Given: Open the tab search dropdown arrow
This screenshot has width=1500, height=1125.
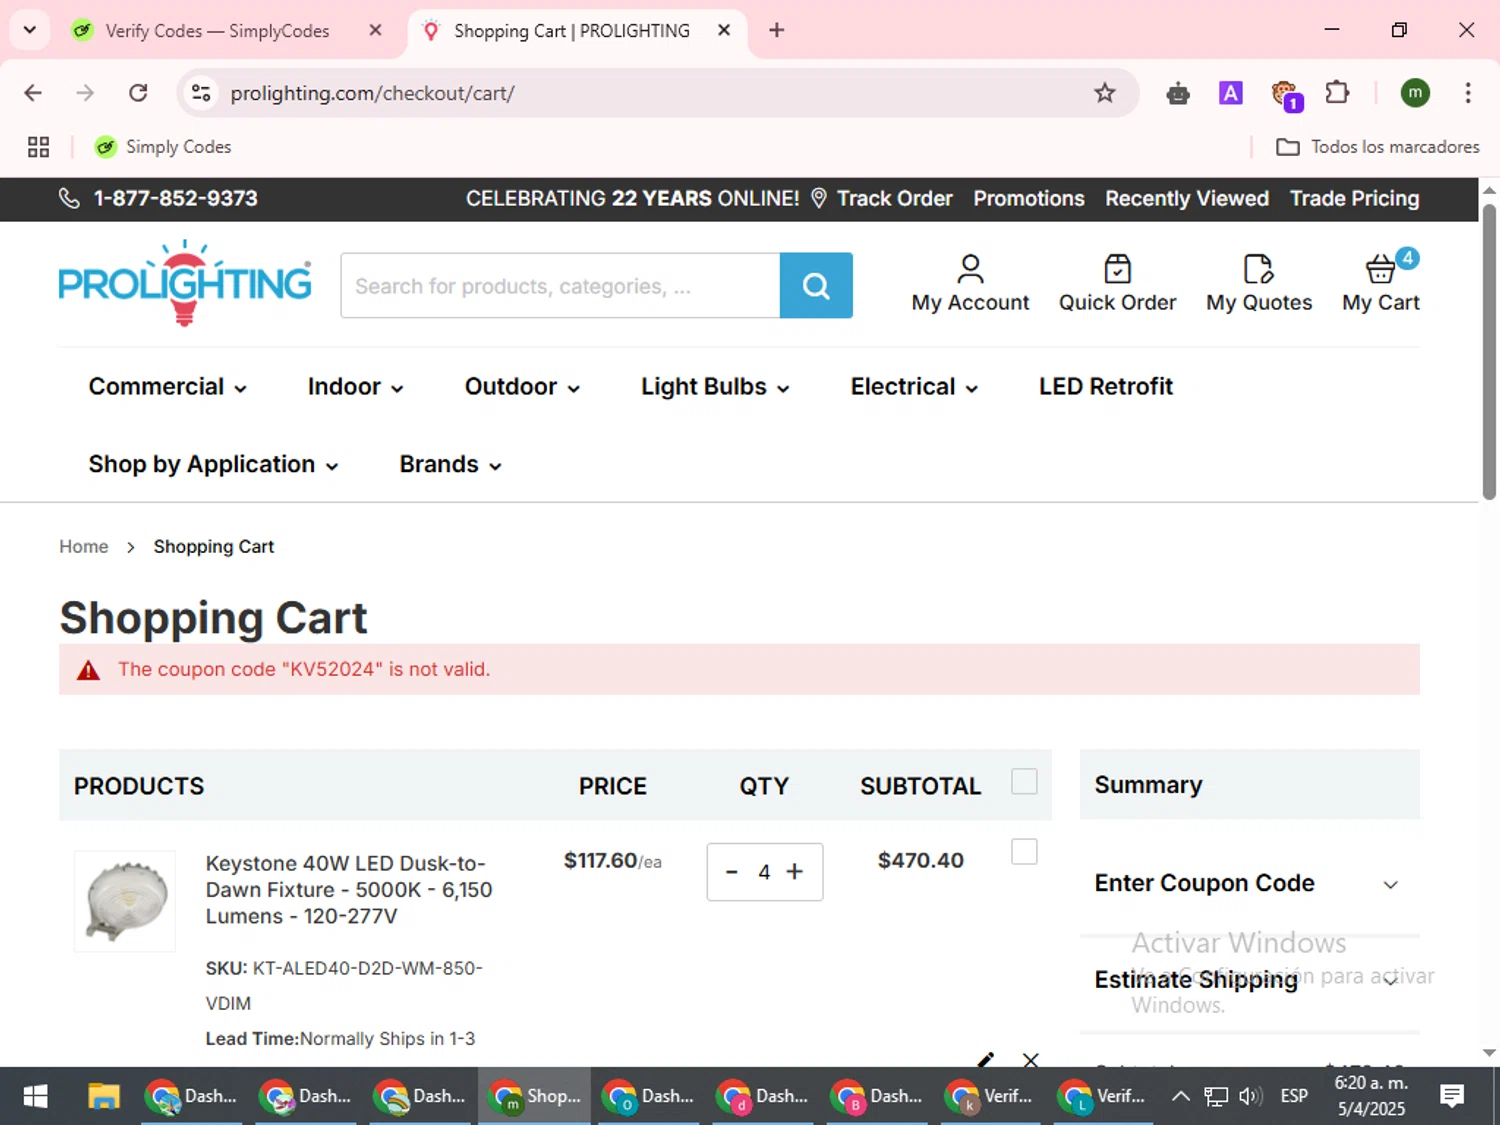Looking at the screenshot, I should tap(30, 30).
